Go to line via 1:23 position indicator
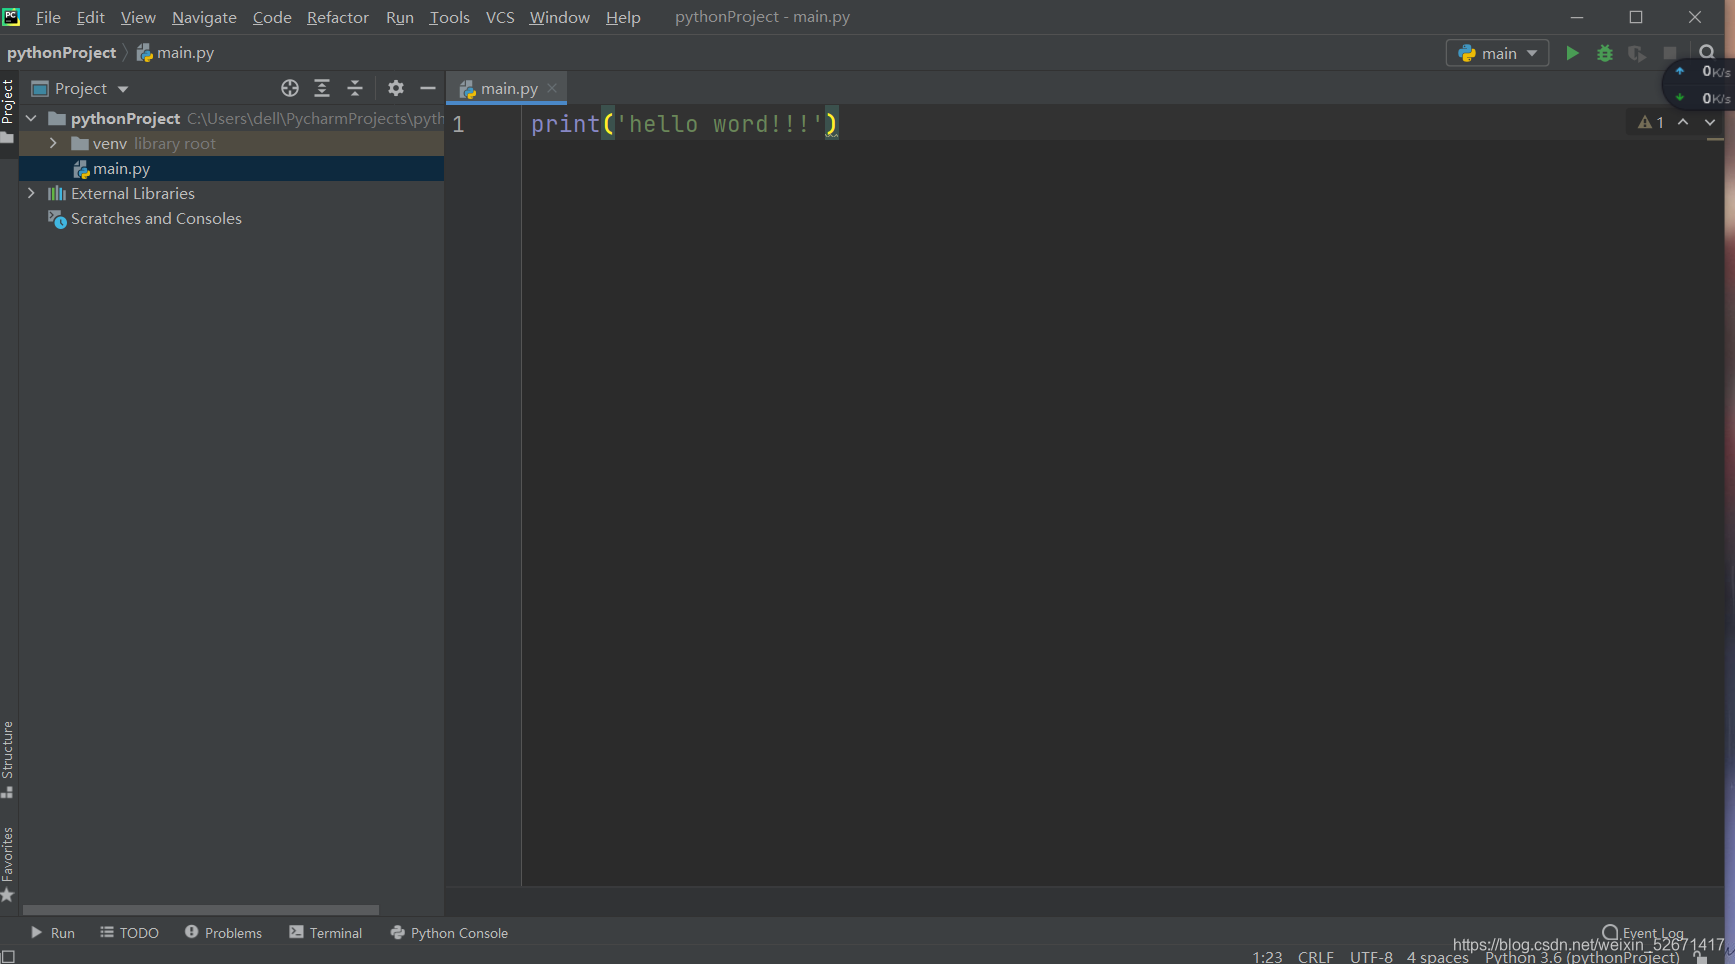This screenshot has height=964, width=1735. tap(1267, 957)
